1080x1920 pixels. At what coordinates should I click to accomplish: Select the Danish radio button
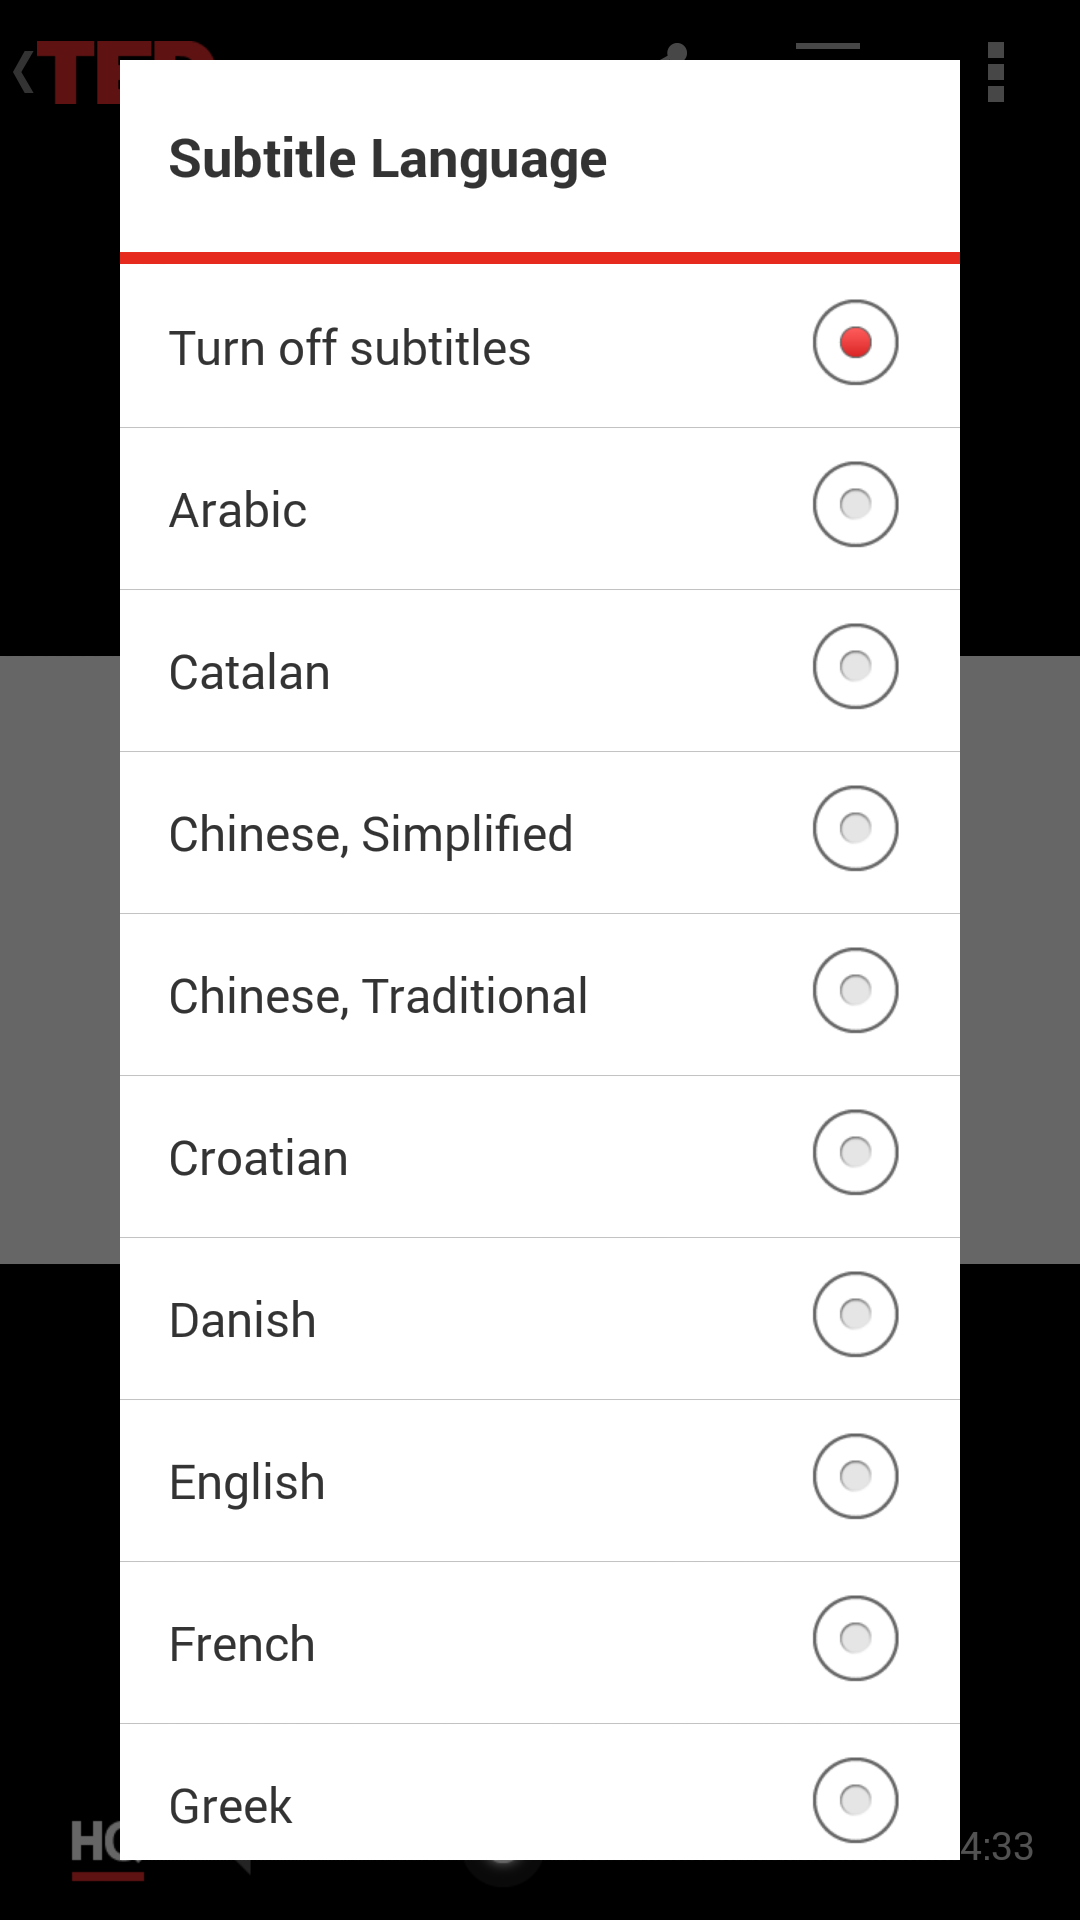point(855,1314)
